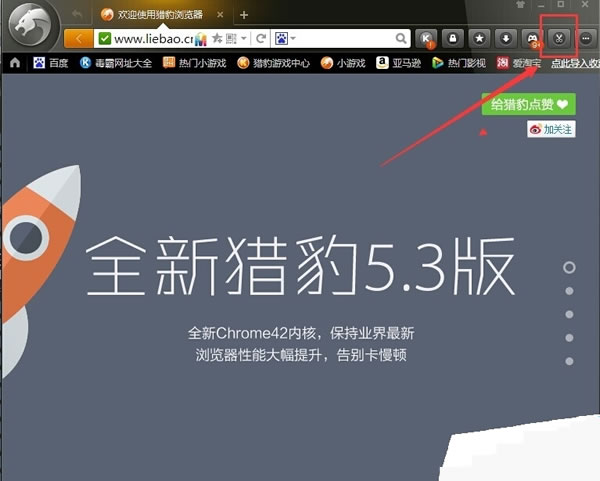Select the 欢迎使用猎豹浏览器 tab
This screenshot has width=600, height=481.
click(159, 15)
